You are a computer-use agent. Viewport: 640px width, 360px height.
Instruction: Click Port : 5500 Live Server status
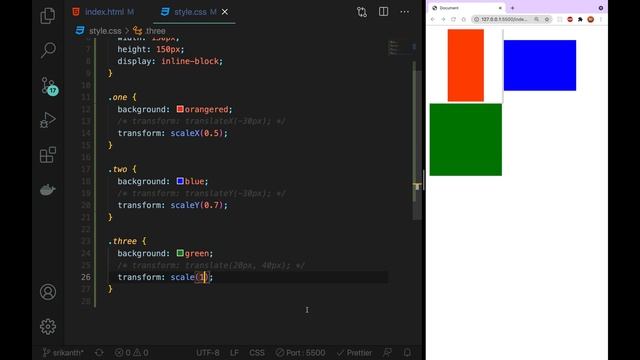click(x=300, y=353)
